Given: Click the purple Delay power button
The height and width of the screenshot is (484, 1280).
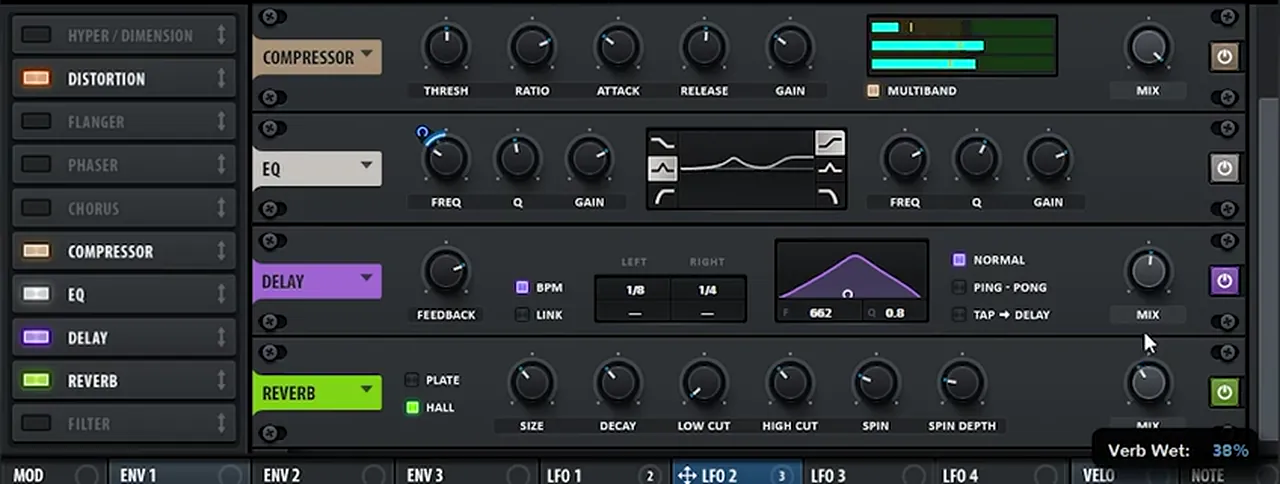Looking at the screenshot, I should click(x=1224, y=280).
